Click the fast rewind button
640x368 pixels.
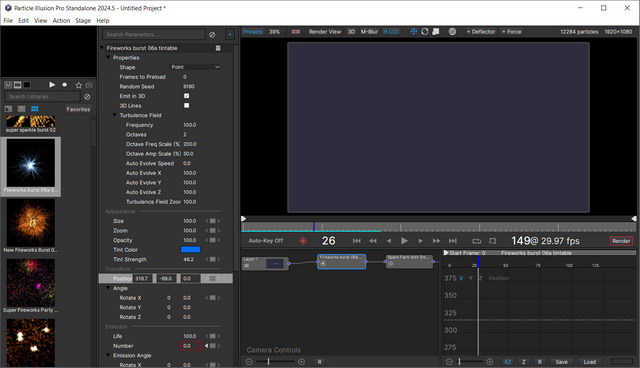pos(373,241)
